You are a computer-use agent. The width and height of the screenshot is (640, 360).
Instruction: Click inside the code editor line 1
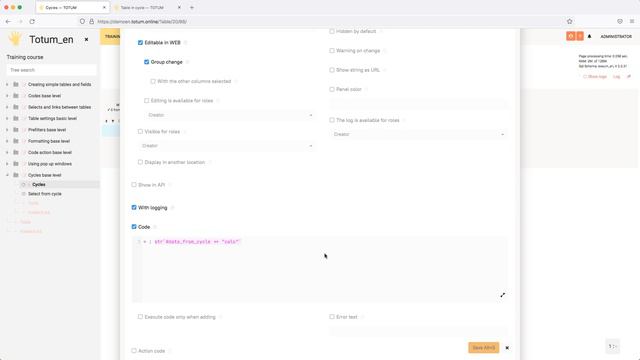[x=197, y=242]
